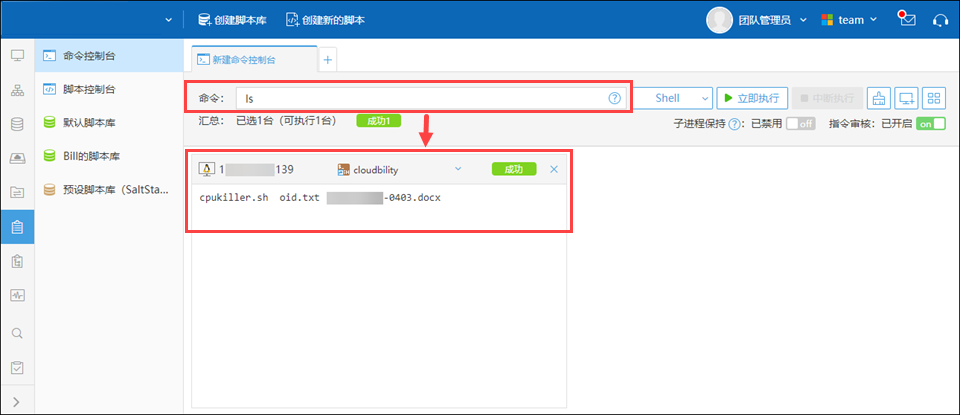Click the 成功1 summary badge
Viewport: 960px width, 415px height.
click(378, 121)
